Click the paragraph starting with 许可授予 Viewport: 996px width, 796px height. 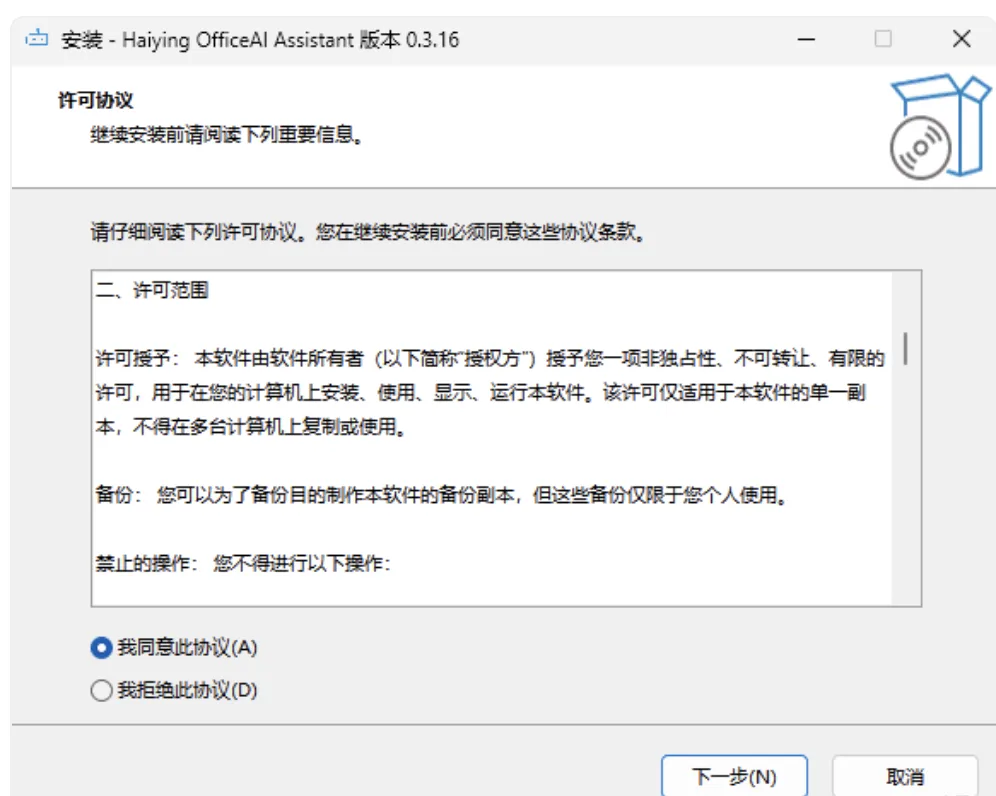click(x=490, y=393)
